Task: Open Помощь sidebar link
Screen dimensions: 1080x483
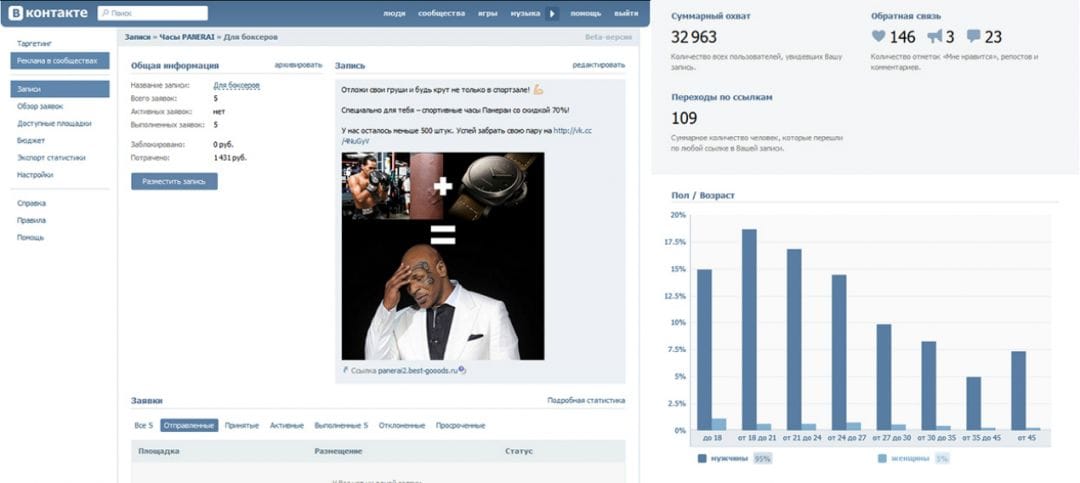Action: (x=30, y=238)
